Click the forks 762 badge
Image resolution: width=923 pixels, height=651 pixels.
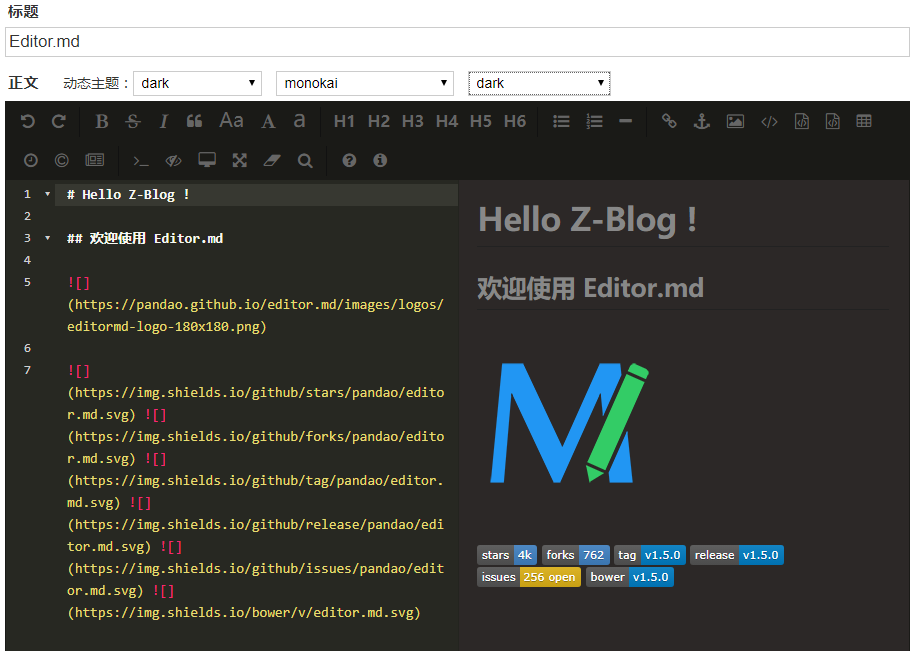(x=576, y=555)
